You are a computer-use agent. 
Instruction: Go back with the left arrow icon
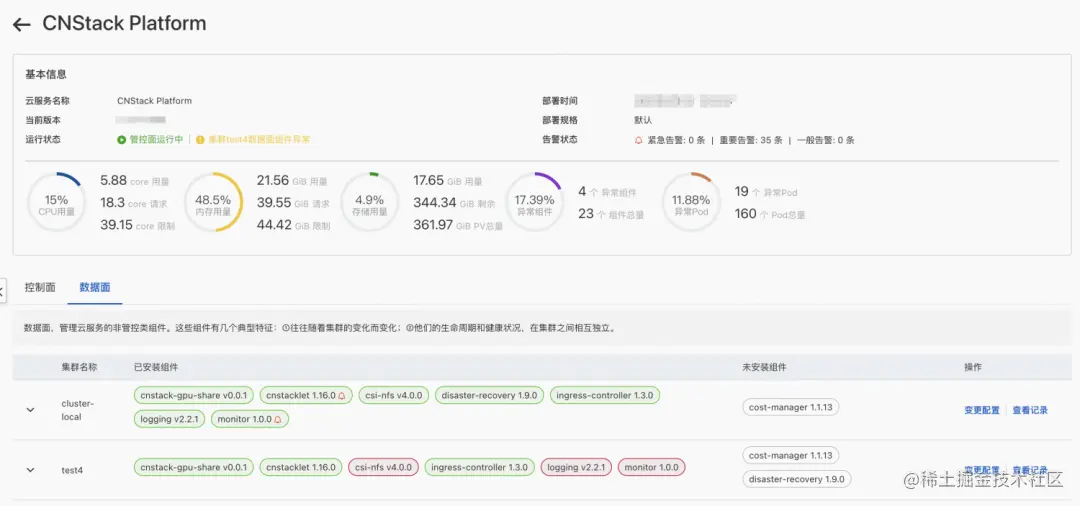[21, 25]
